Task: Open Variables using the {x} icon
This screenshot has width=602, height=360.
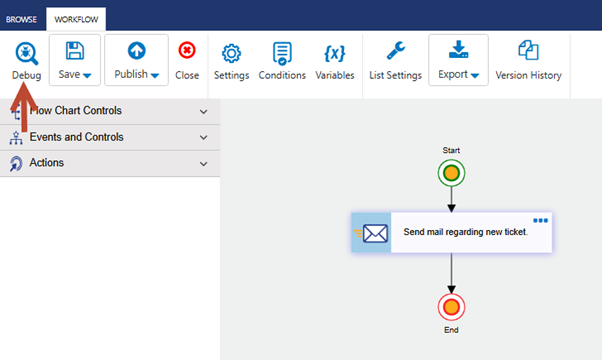Action: pos(334,53)
